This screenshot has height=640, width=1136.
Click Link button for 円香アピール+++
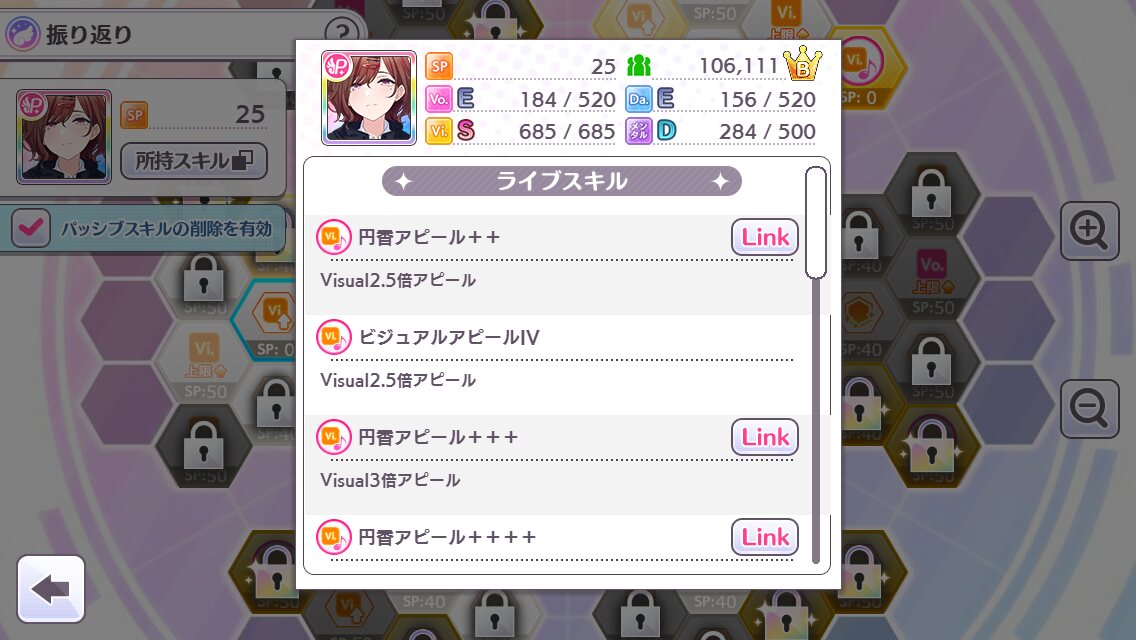pyautogui.click(x=764, y=437)
